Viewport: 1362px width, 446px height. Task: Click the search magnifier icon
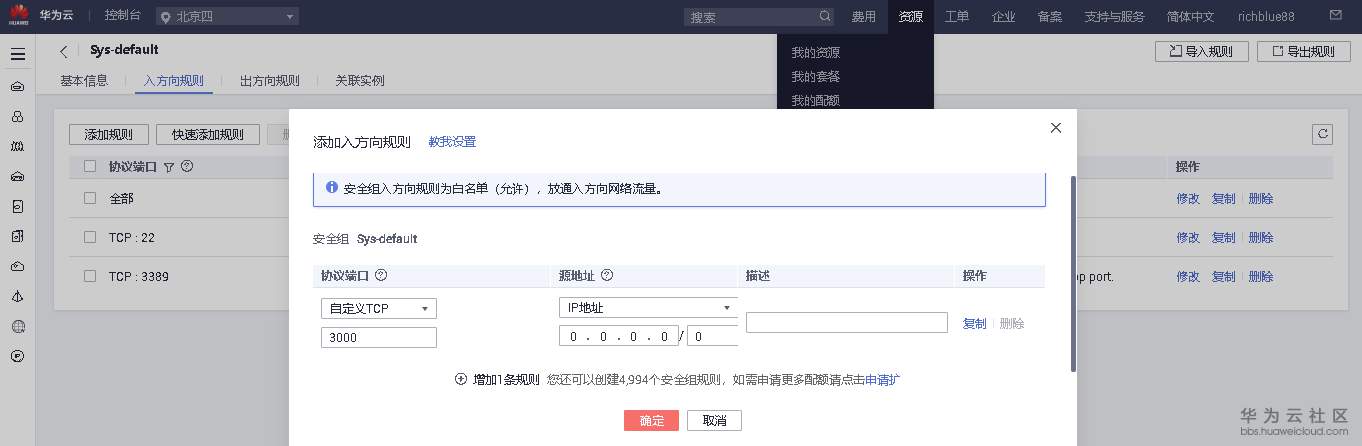point(825,16)
